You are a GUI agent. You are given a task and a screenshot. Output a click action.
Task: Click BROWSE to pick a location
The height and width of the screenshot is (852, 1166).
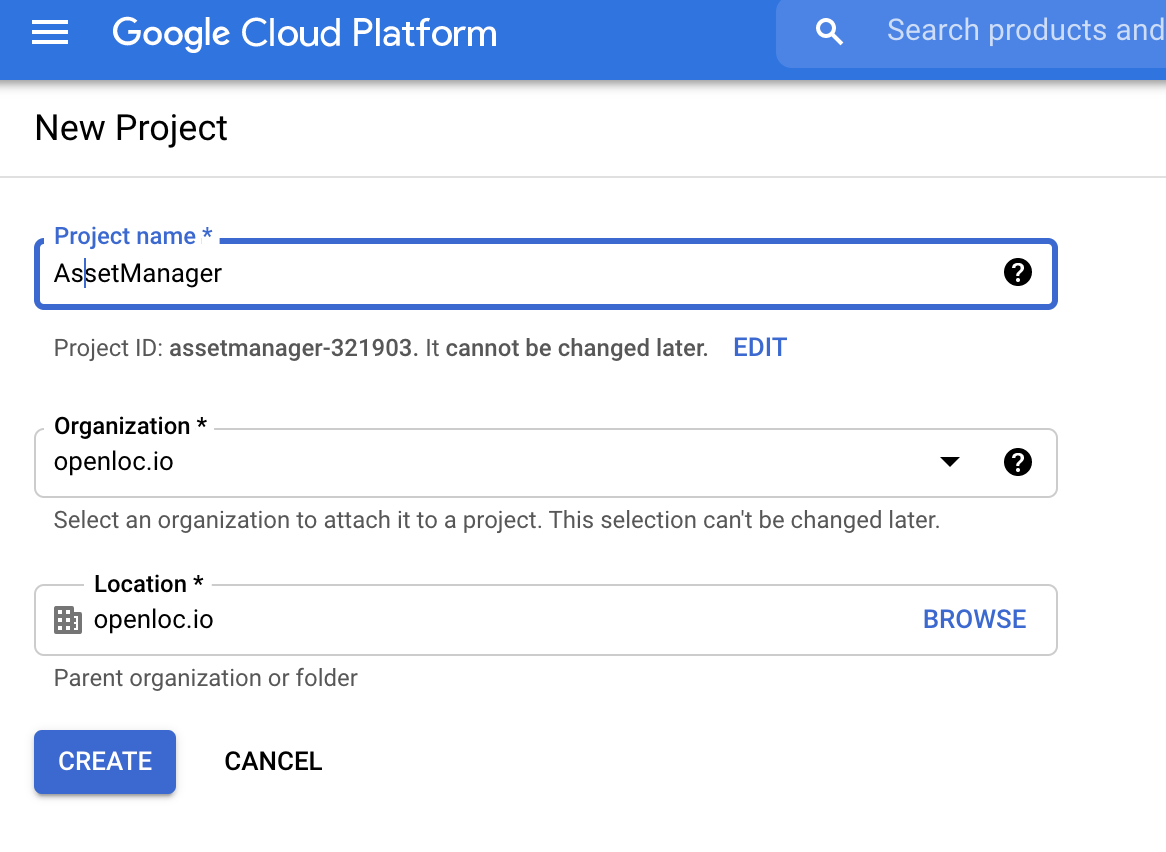[974, 619]
